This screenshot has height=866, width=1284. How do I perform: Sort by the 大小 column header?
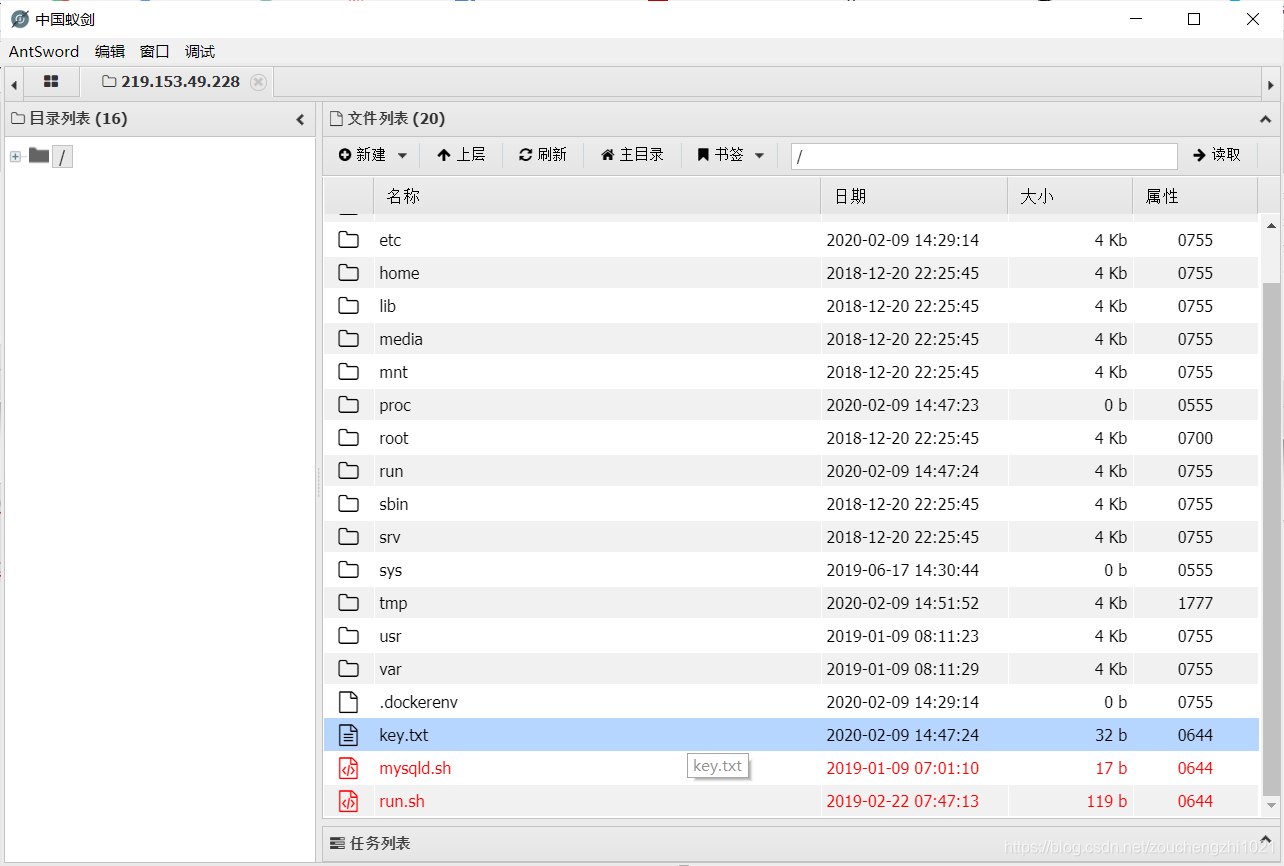pos(1070,197)
